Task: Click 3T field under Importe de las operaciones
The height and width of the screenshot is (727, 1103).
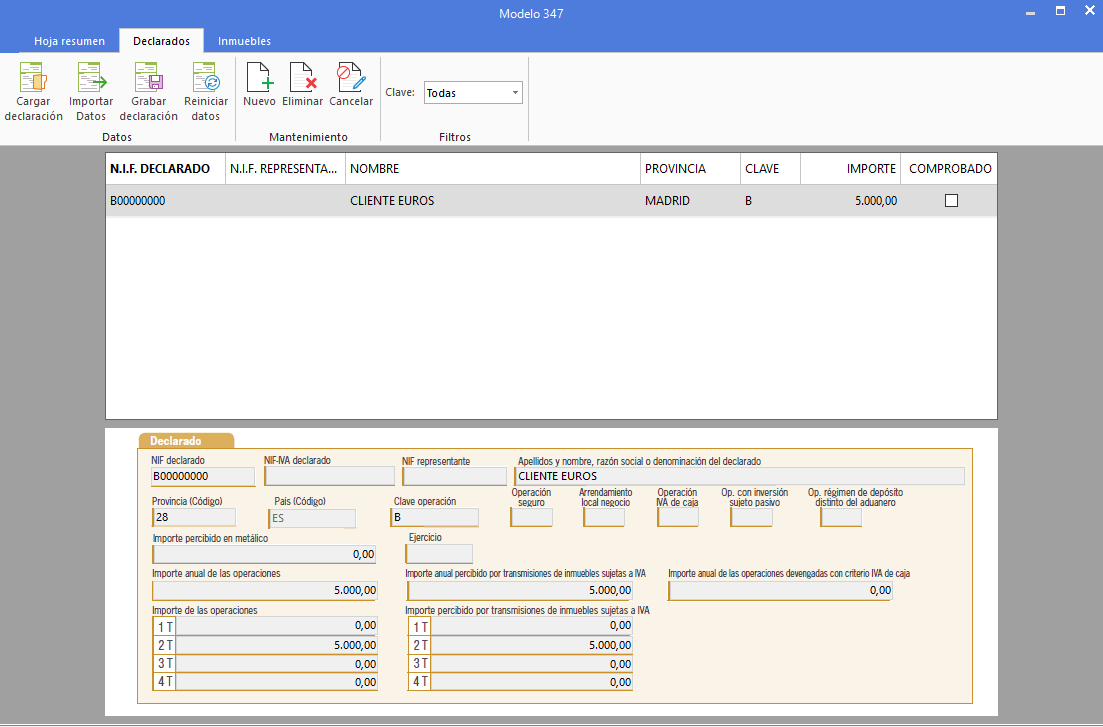Action: (276, 664)
